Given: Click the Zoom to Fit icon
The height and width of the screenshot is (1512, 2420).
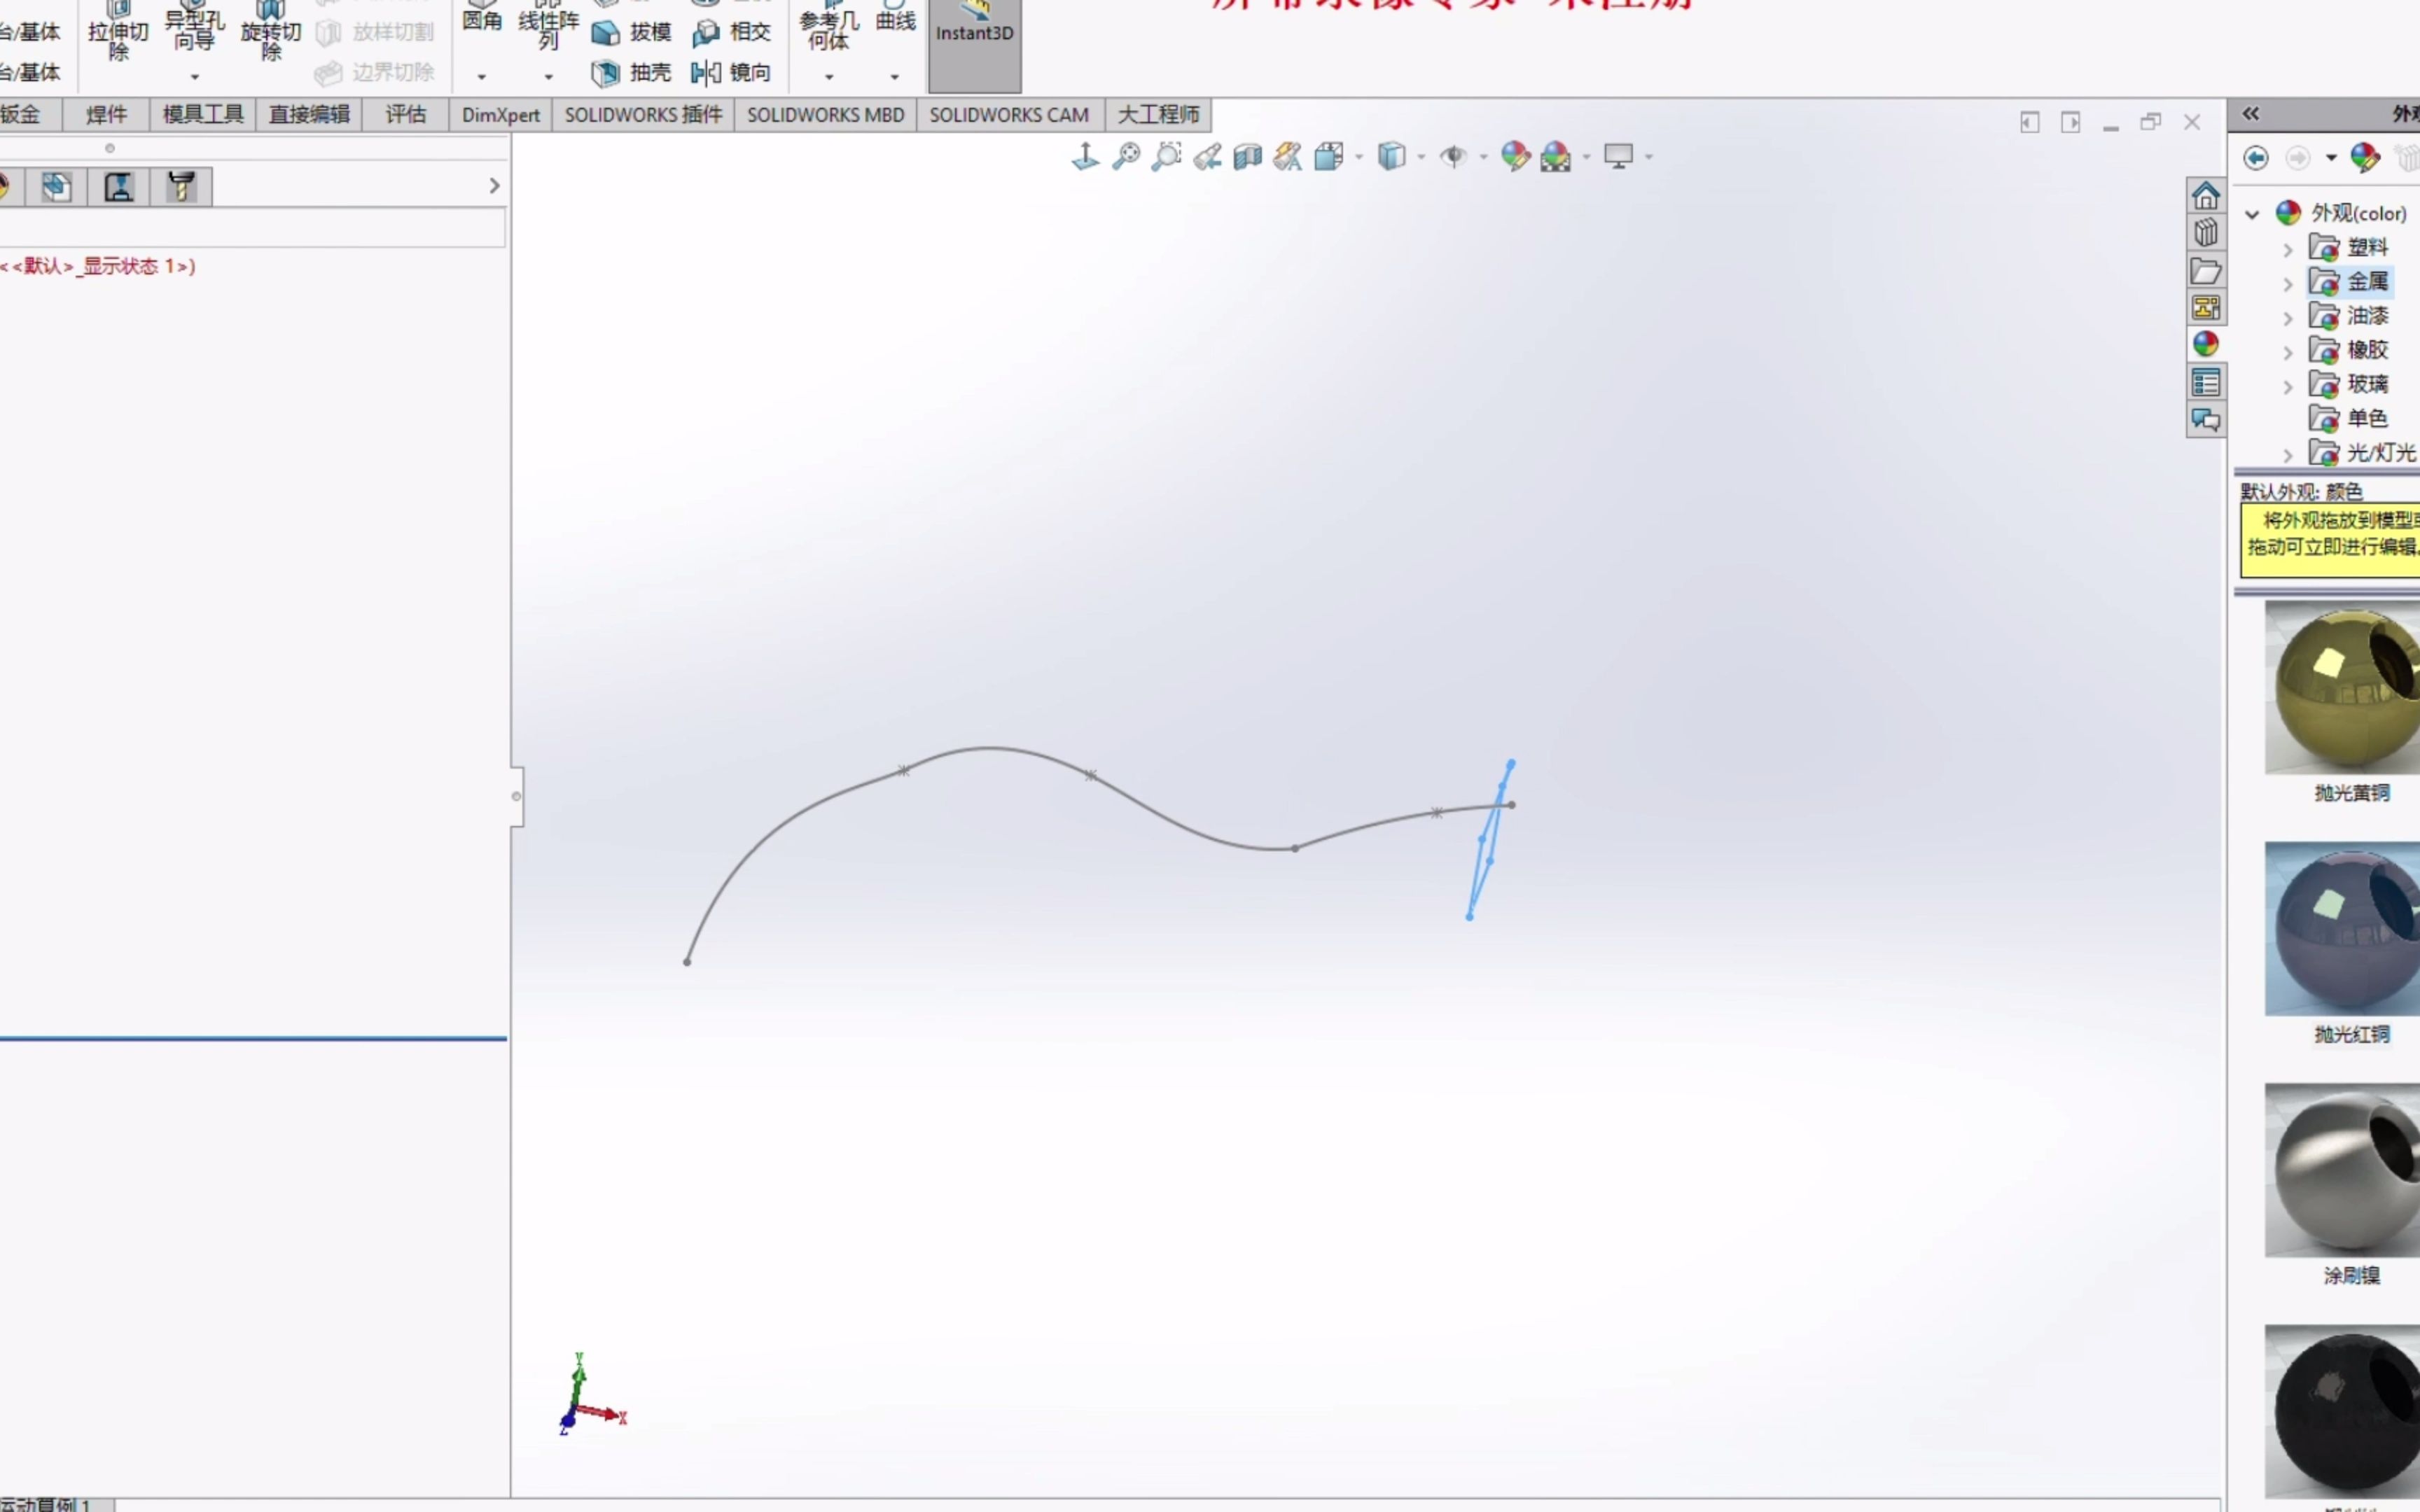Looking at the screenshot, I should point(1126,156).
